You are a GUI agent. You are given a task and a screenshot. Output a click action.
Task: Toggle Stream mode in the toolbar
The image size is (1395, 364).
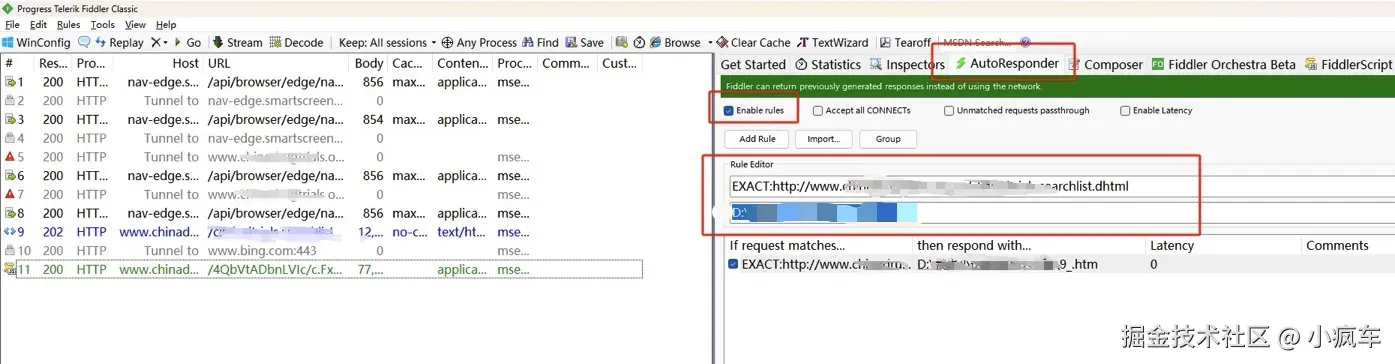pos(237,43)
